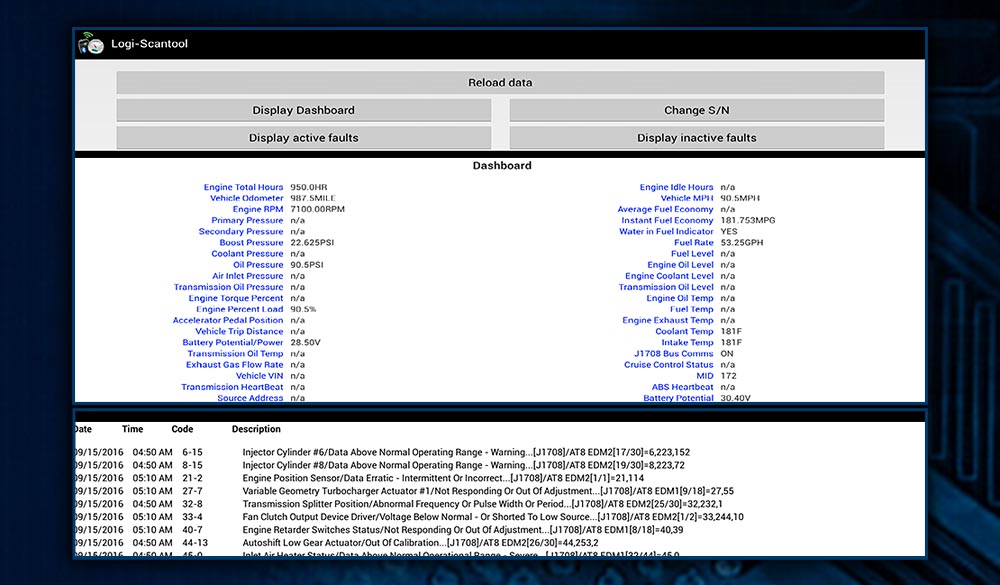
Task: Click the MID value 172
Action: [728, 376]
